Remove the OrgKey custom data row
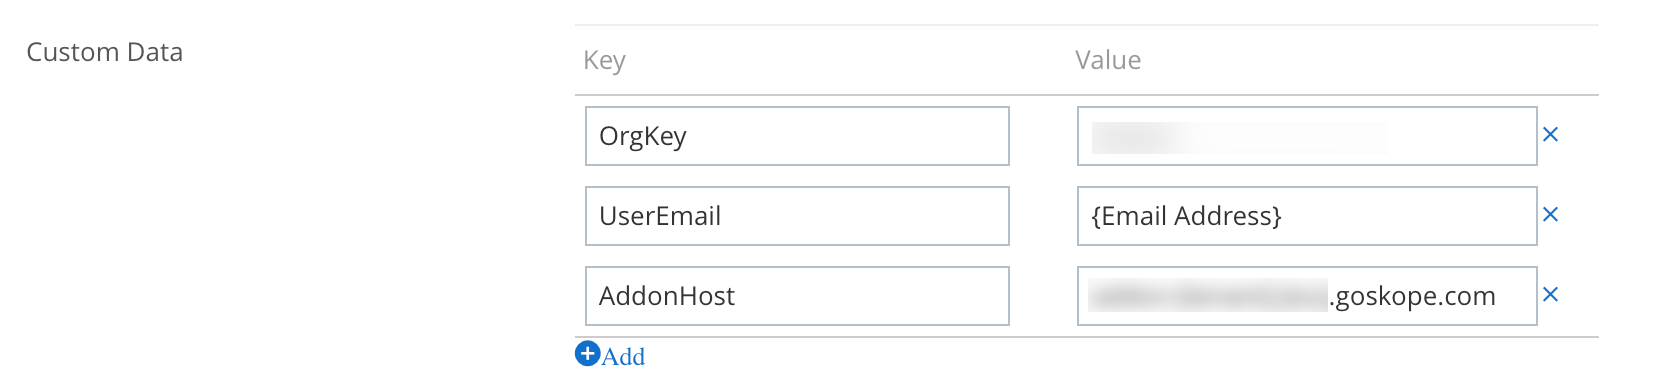The image size is (1660, 390). (1550, 135)
